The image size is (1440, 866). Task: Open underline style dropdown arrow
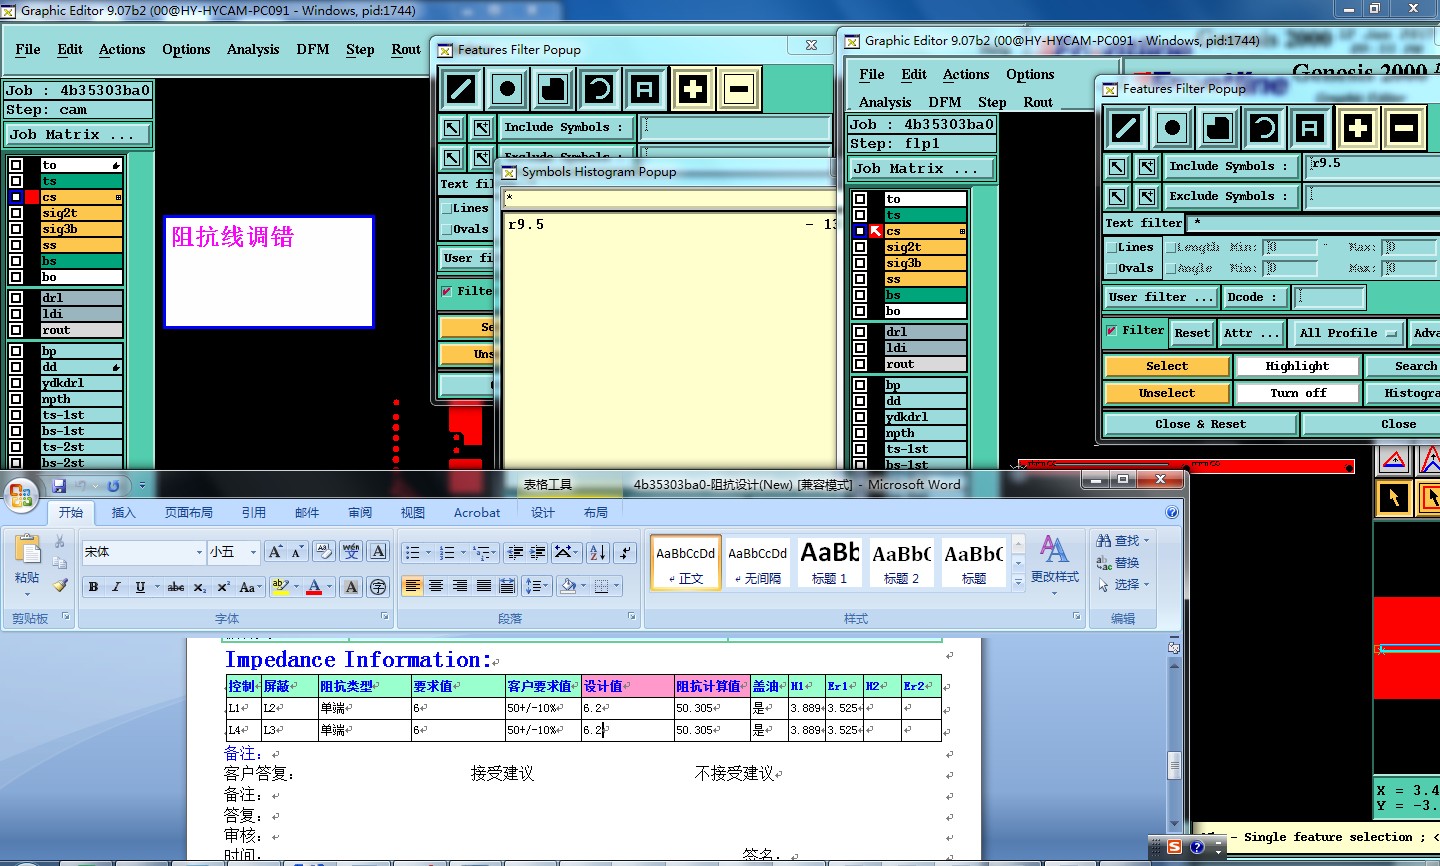[157, 587]
